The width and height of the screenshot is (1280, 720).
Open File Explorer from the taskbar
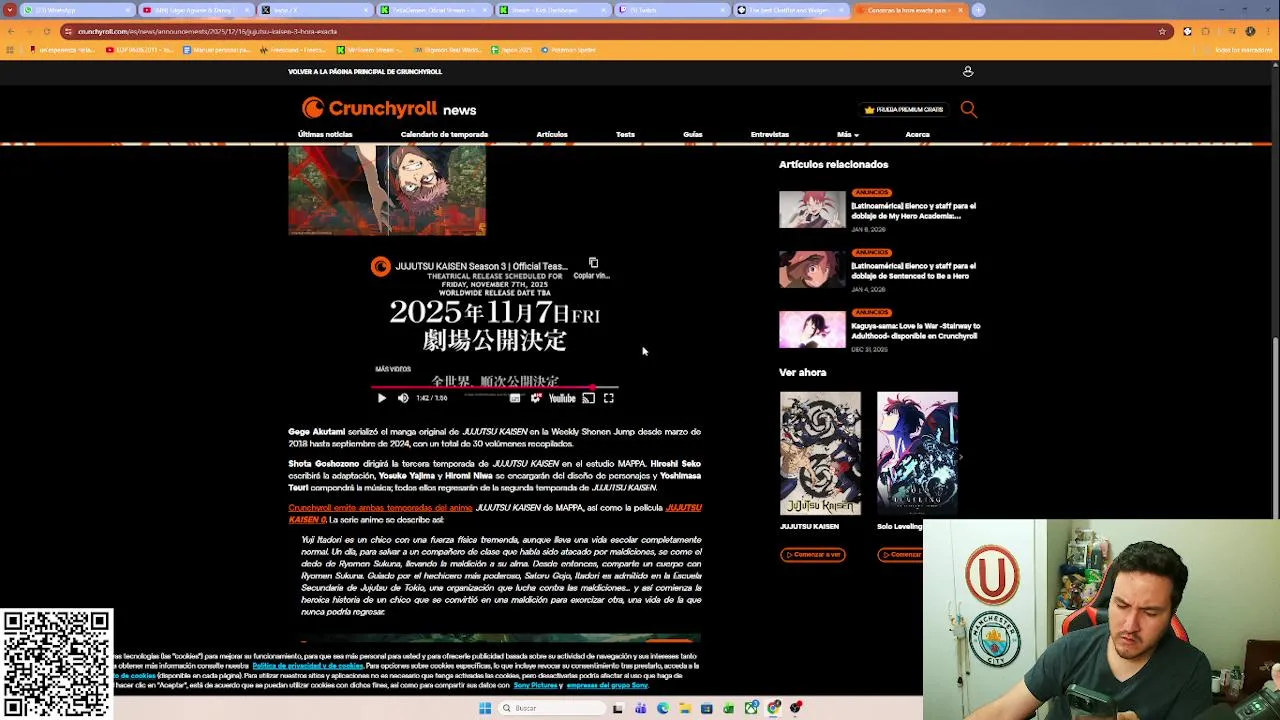click(x=685, y=708)
